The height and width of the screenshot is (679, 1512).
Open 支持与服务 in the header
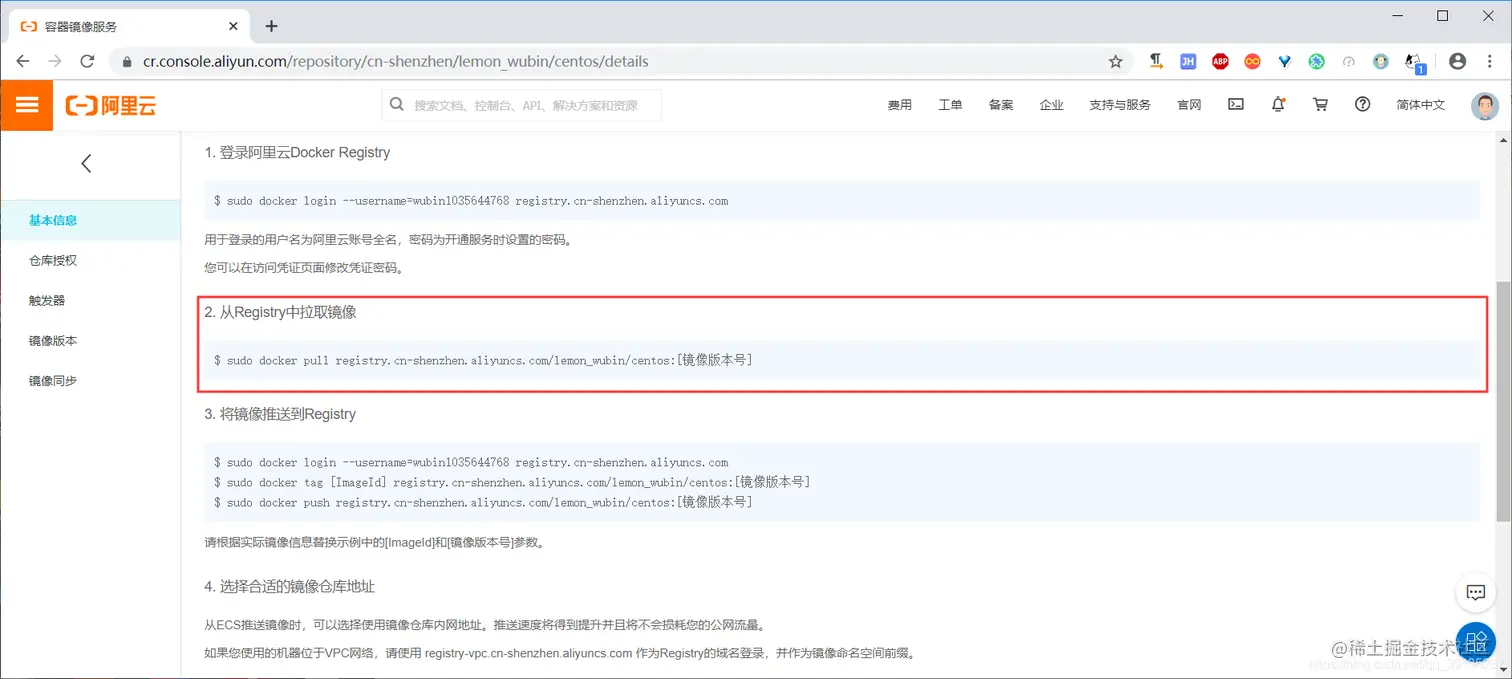[x=1120, y=105]
